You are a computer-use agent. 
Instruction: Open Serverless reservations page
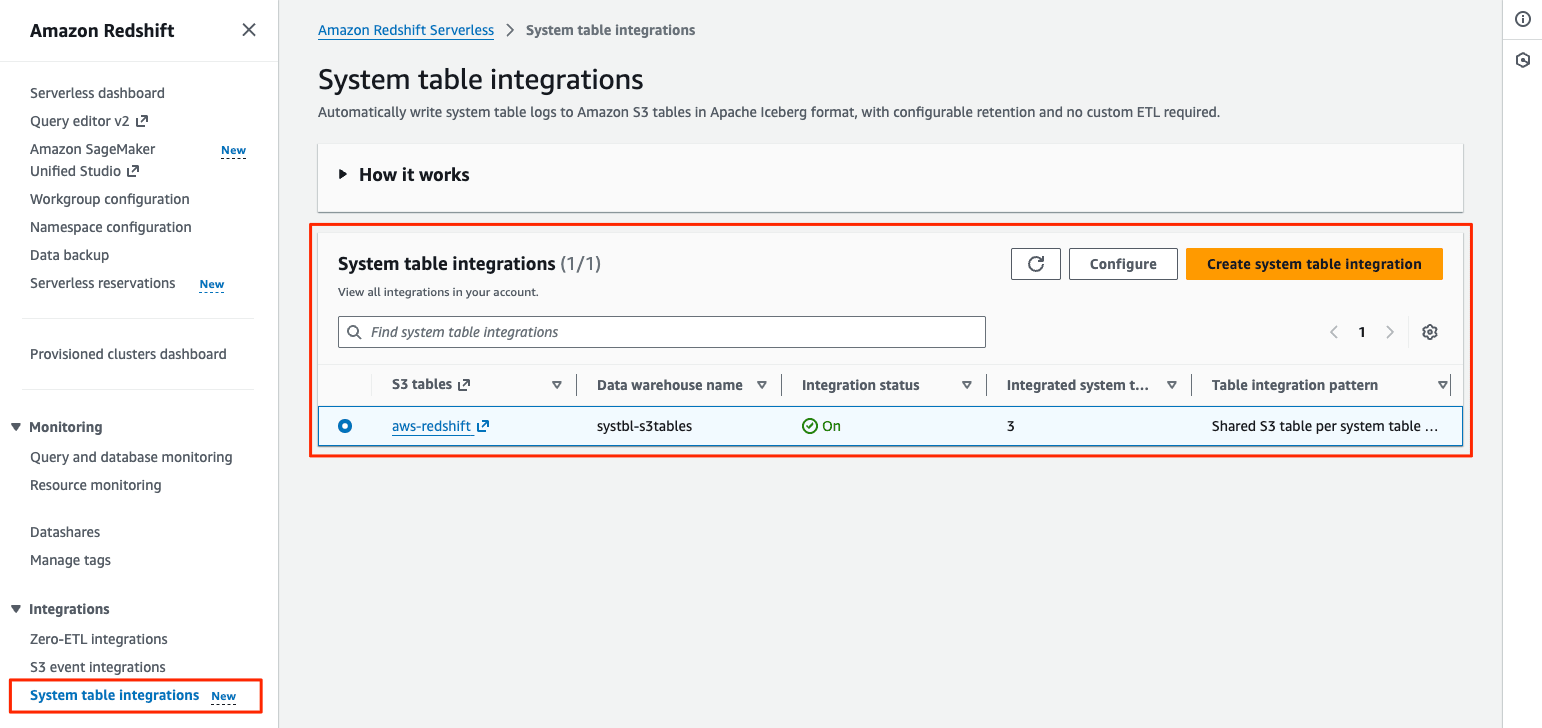coord(103,283)
